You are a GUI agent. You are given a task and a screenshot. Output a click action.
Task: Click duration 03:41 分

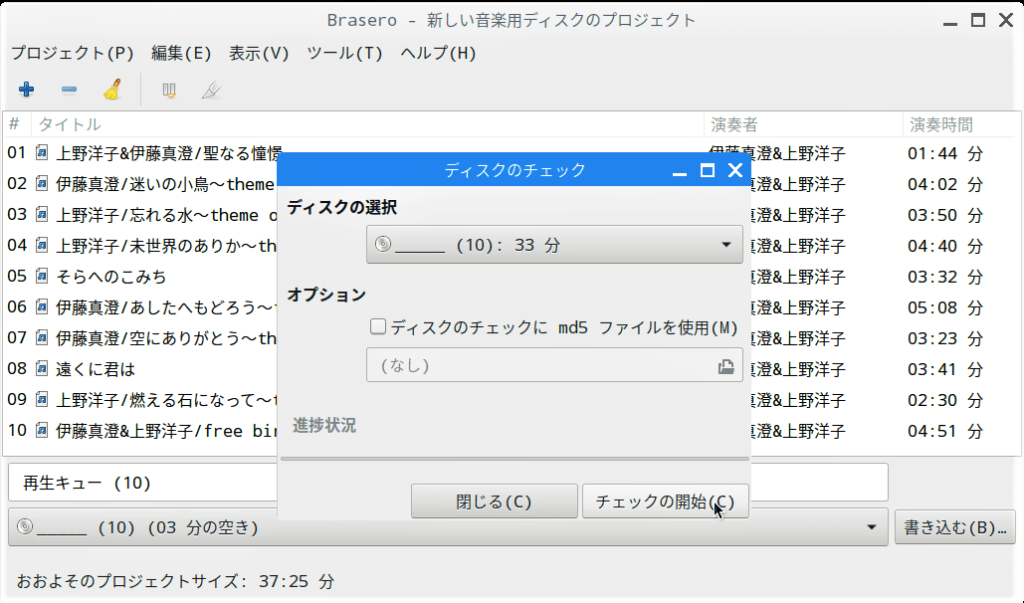[x=945, y=369]
